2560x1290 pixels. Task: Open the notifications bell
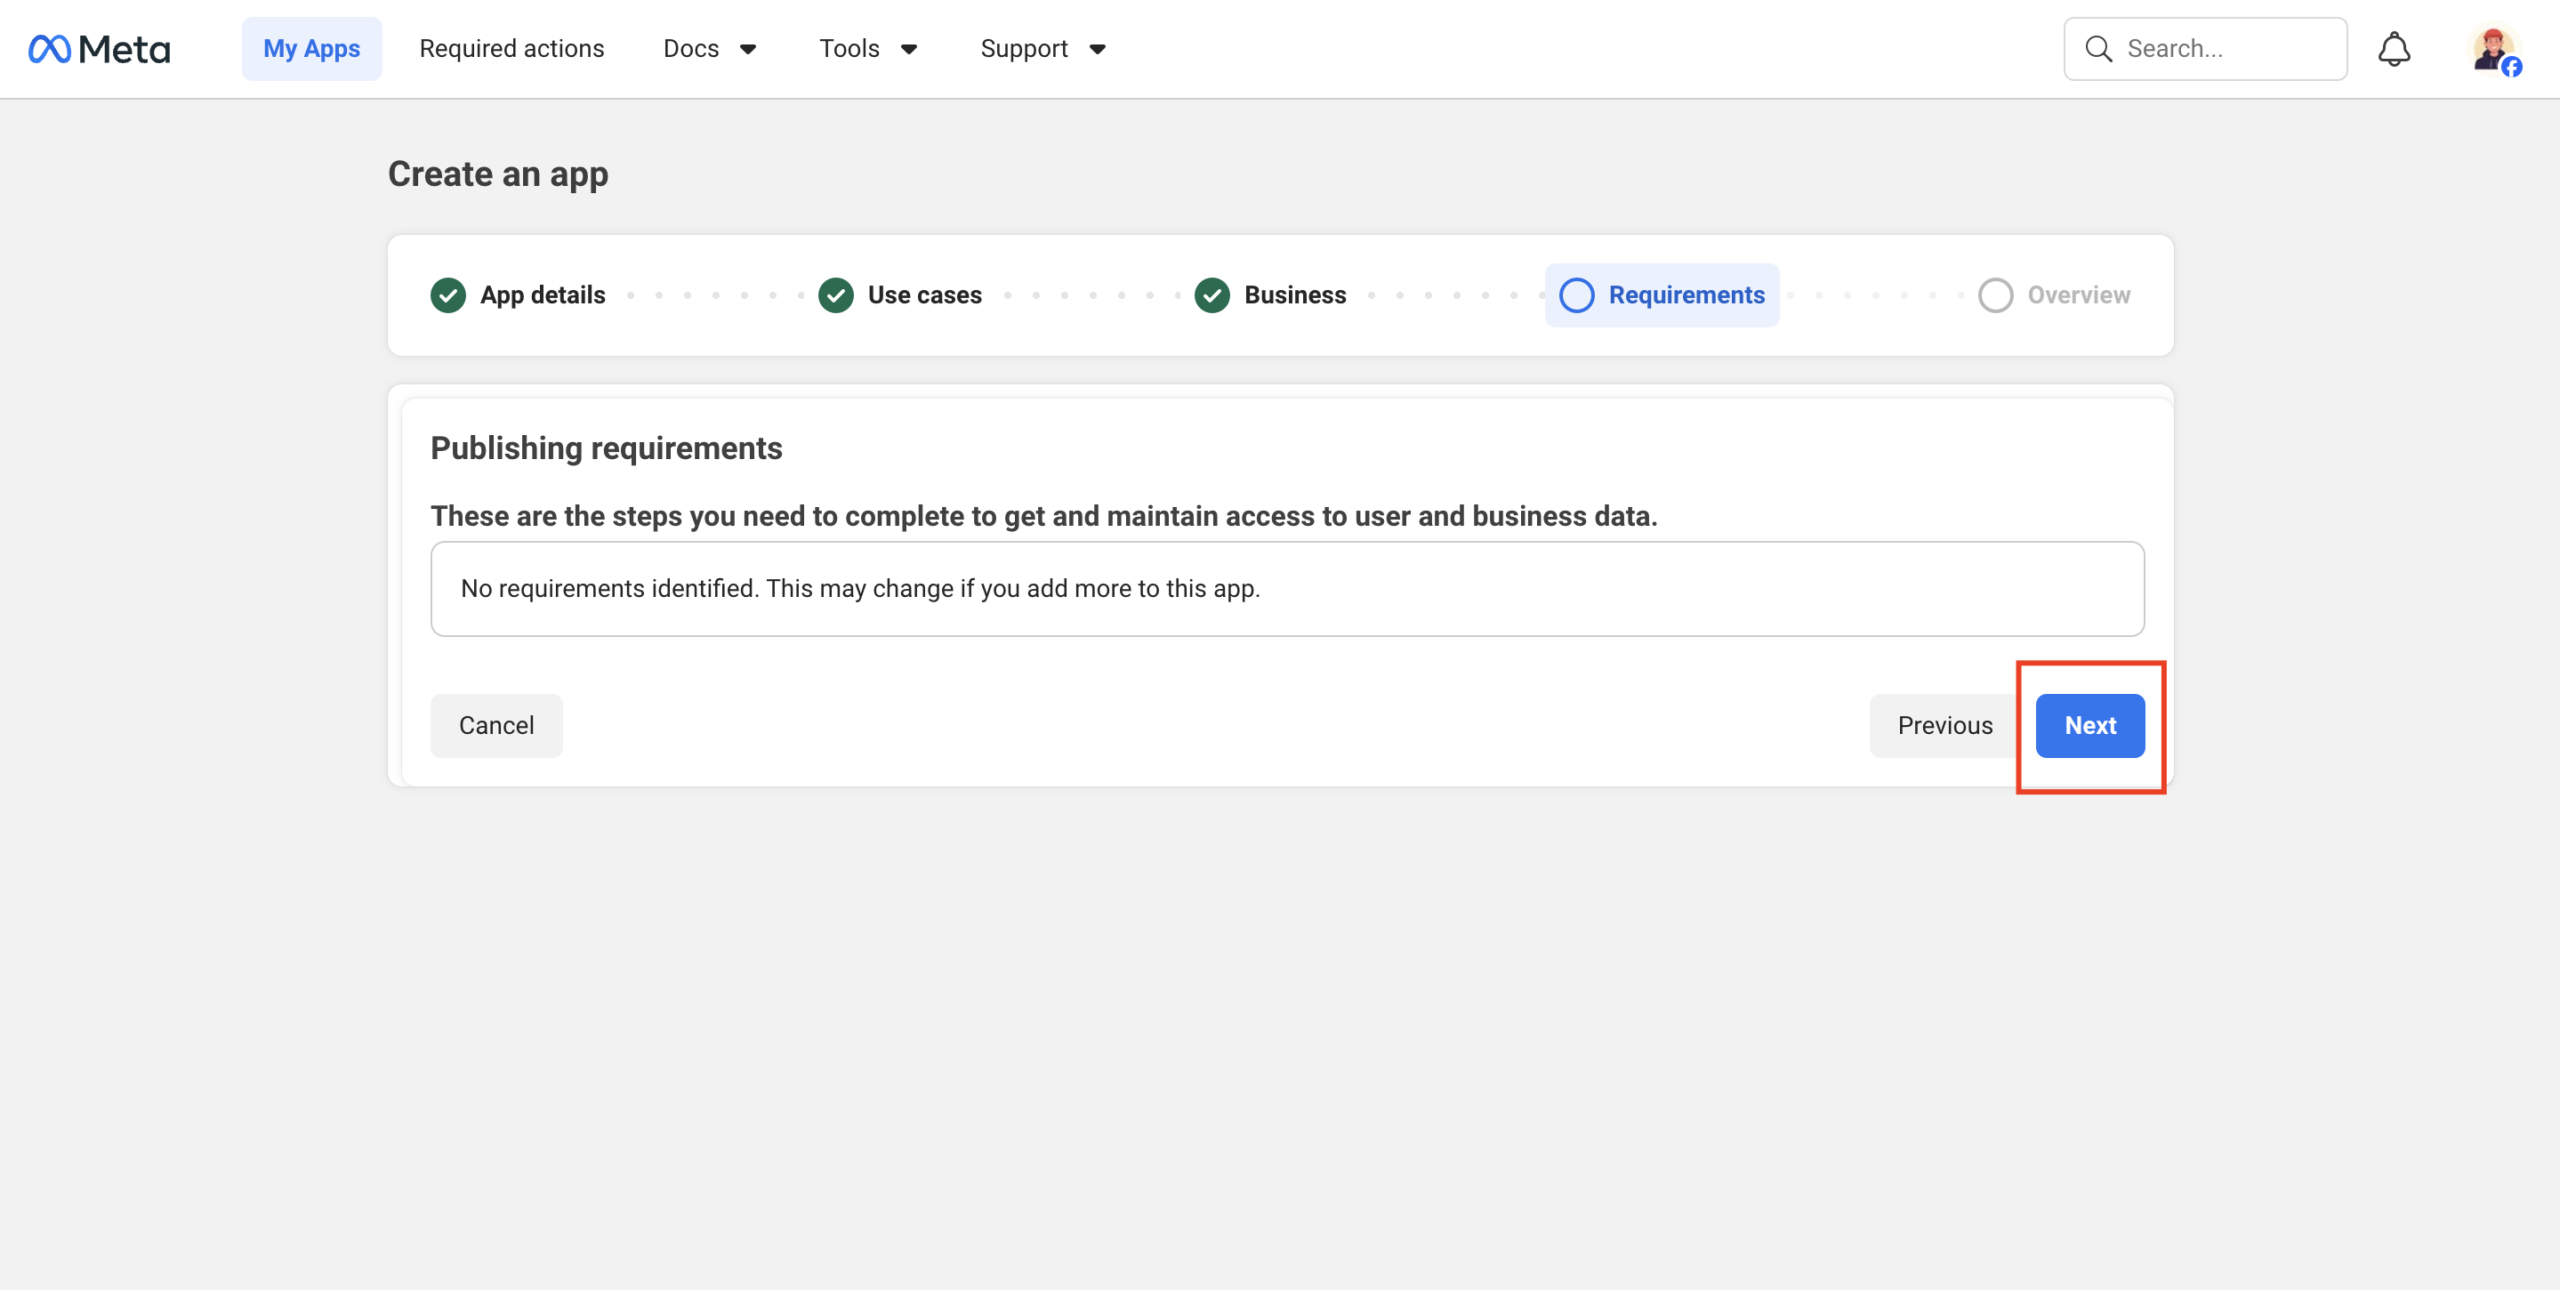point(2393,48)
